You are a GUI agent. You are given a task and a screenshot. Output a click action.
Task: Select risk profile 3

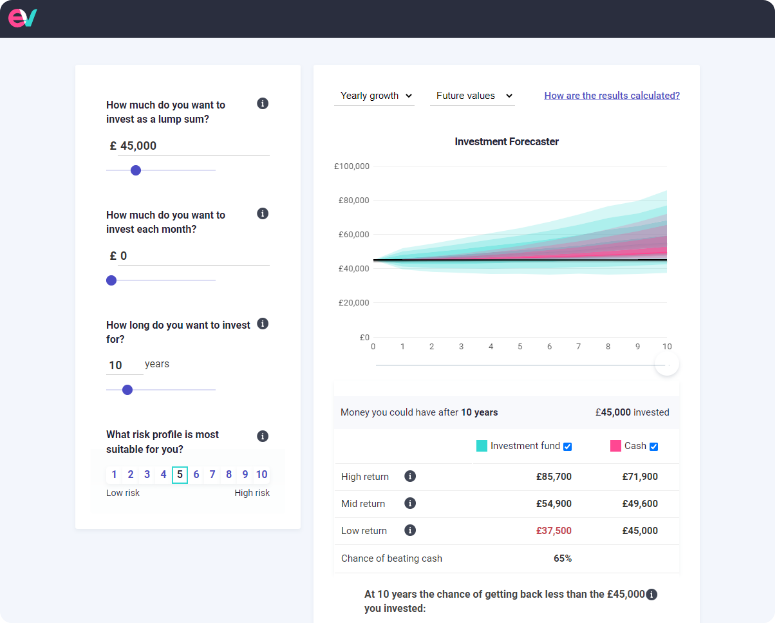coord(147,475)
